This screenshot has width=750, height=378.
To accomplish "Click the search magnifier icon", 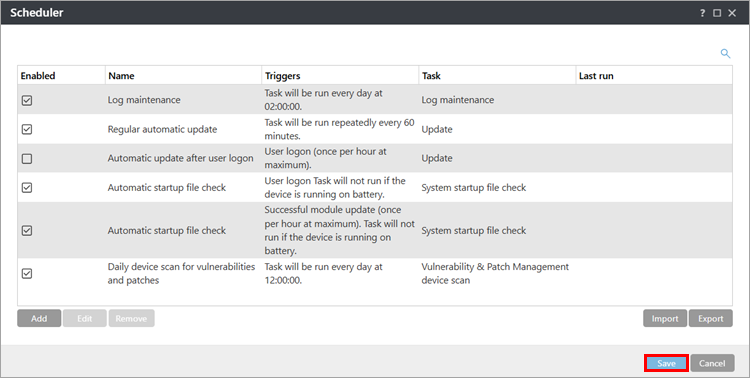I will pyautogui.click(x=725, y=54).
